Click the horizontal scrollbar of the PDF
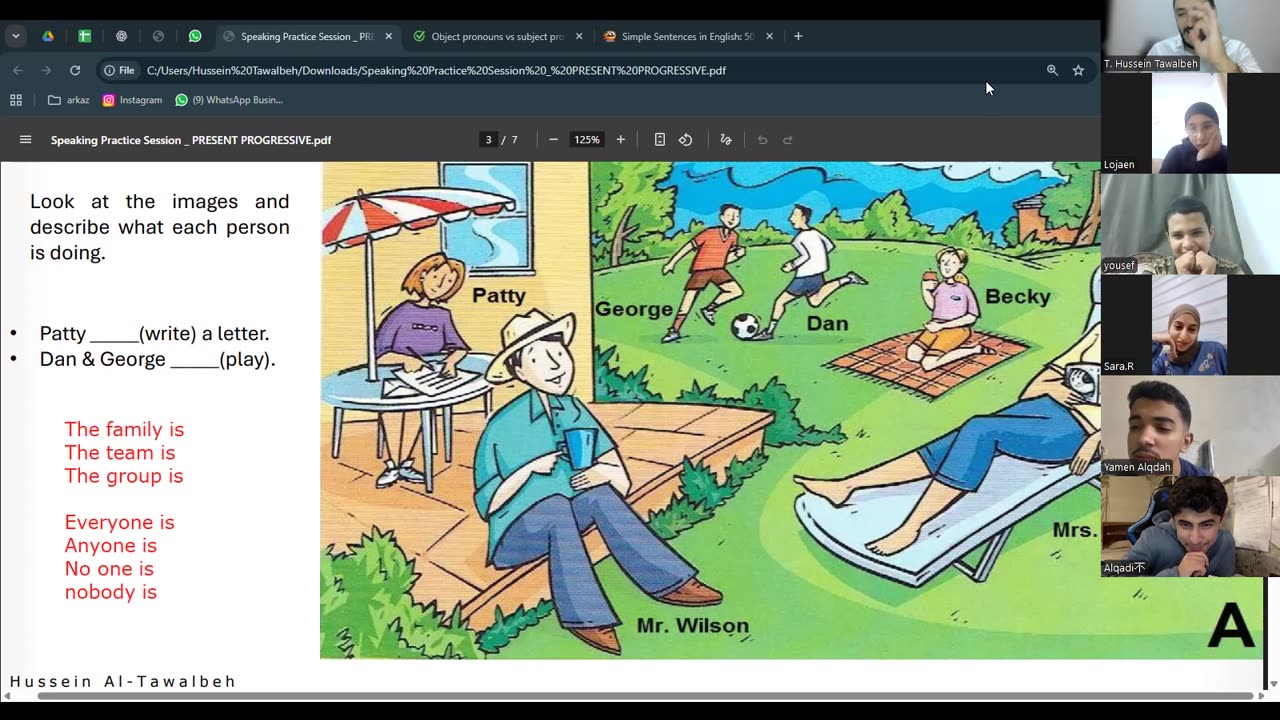Viewport: 1280px width, 720px height. tap(645, 696)
